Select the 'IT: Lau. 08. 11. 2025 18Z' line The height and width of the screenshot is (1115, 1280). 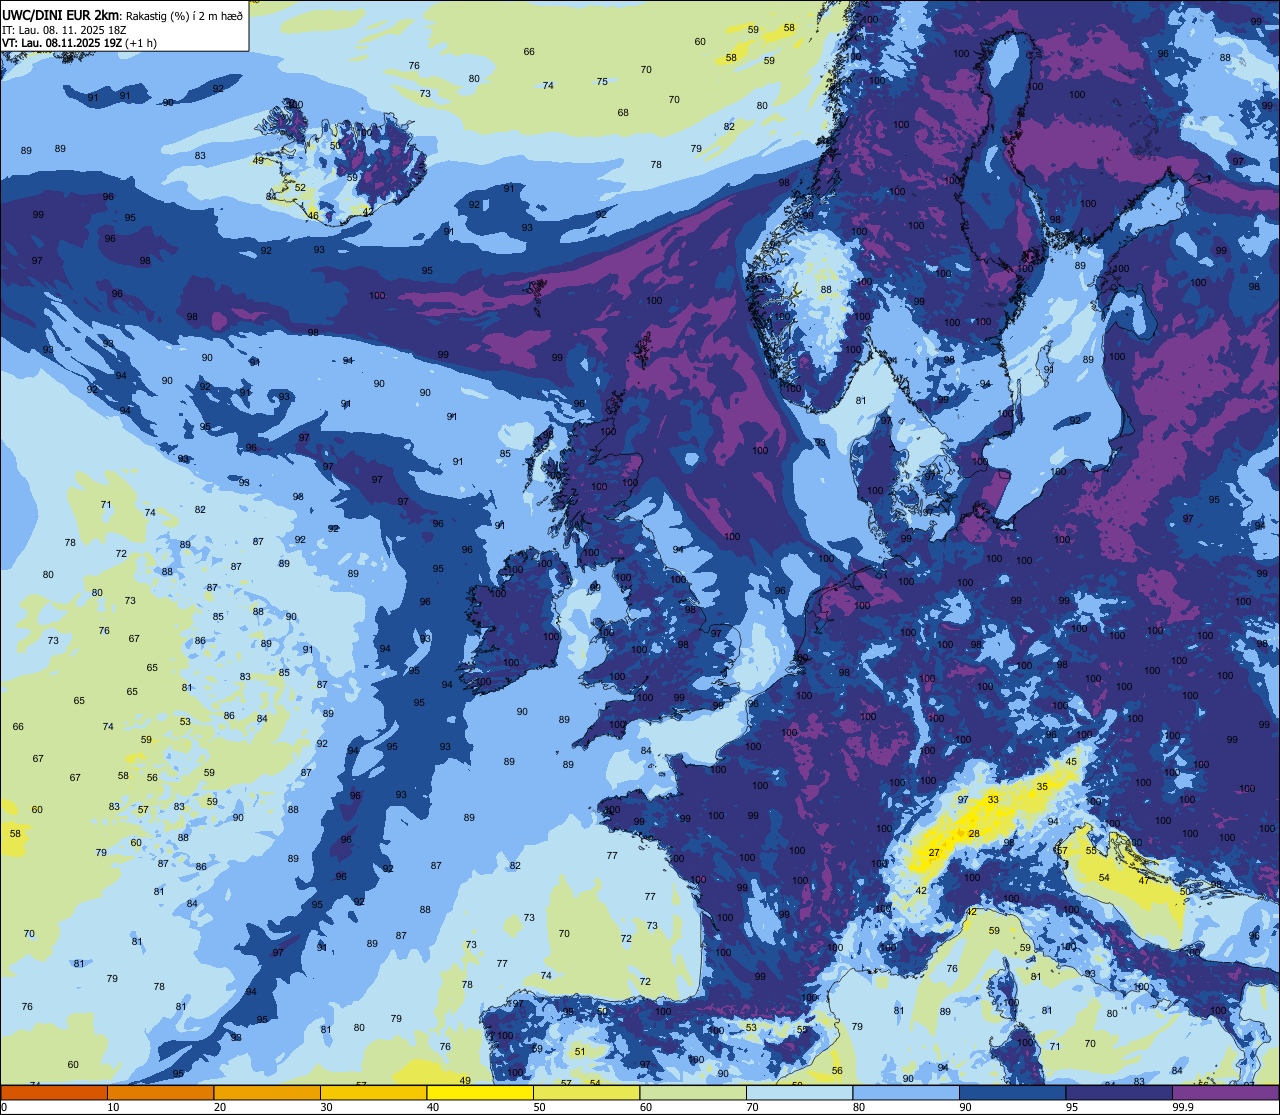point(64,30)
